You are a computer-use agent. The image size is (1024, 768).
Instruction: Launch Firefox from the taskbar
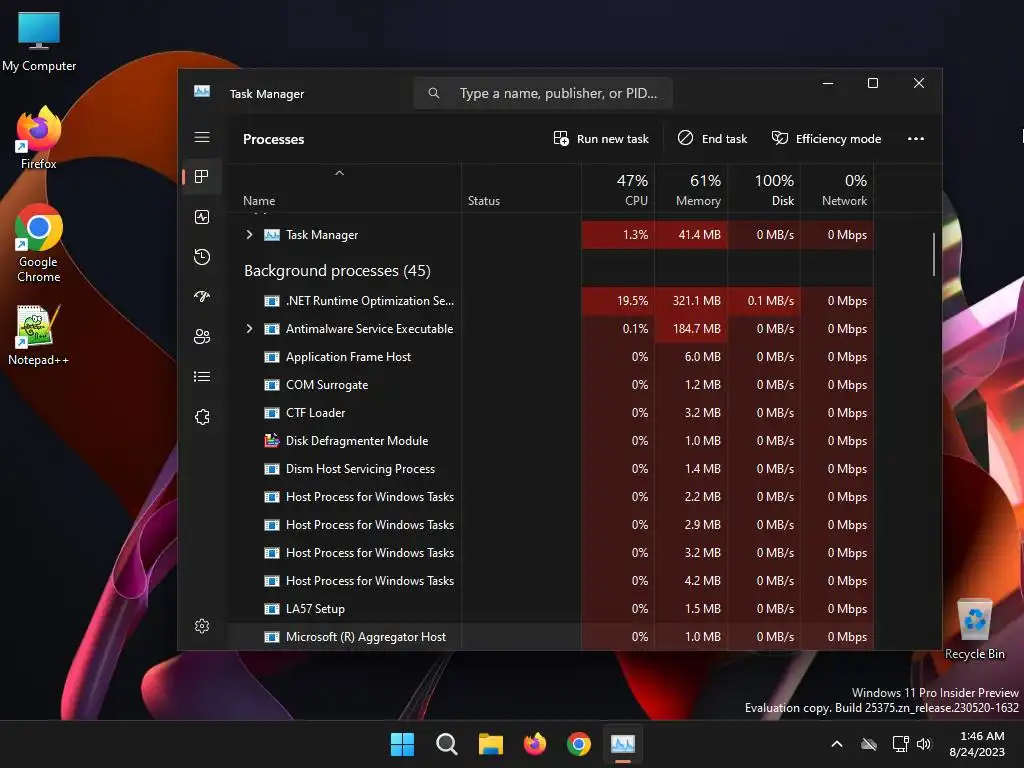click(x=535, y=744)
